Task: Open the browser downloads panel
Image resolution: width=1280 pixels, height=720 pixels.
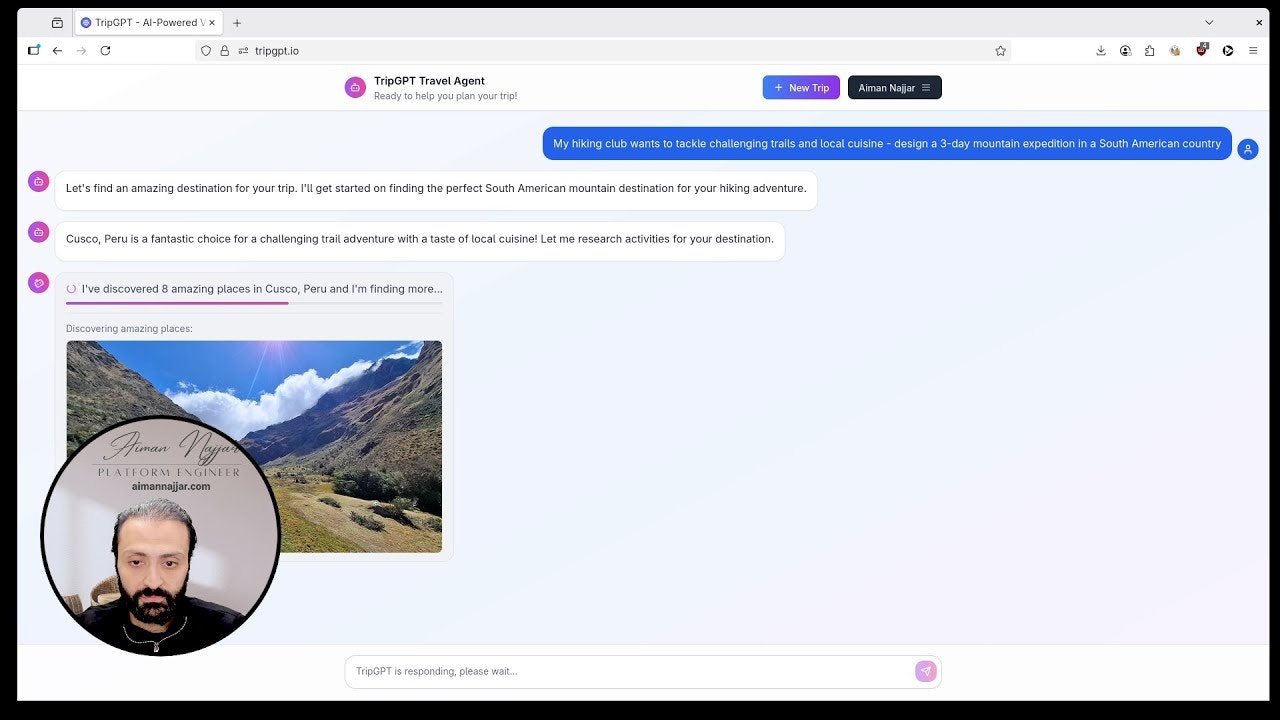Action: [1101, 51]
